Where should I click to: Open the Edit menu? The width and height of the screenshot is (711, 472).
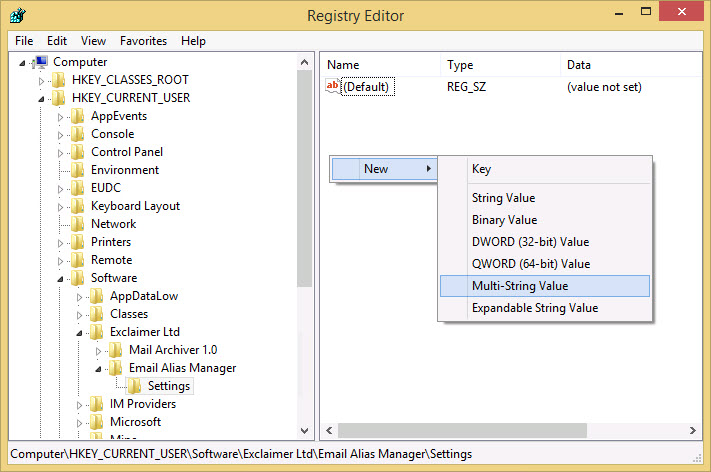(x=57, y=41)
